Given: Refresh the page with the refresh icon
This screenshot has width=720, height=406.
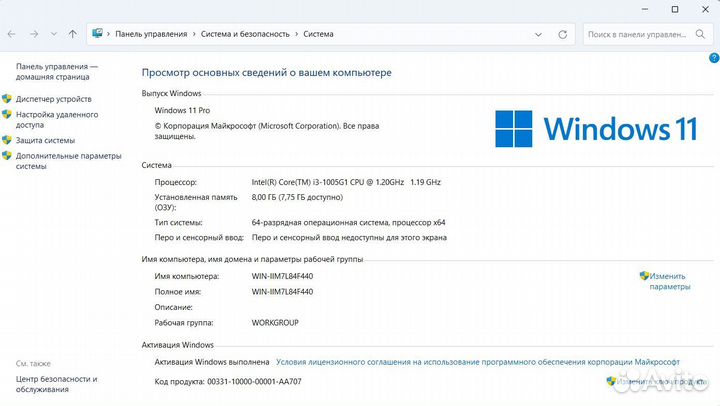Looking at the screenshot, I should coord(562,34).
